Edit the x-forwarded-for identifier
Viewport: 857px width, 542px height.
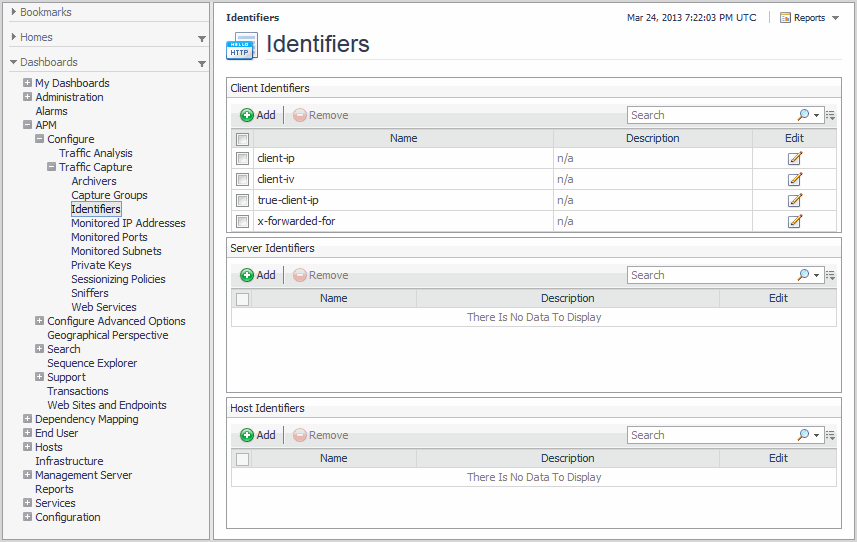click(x=795, y=221)
